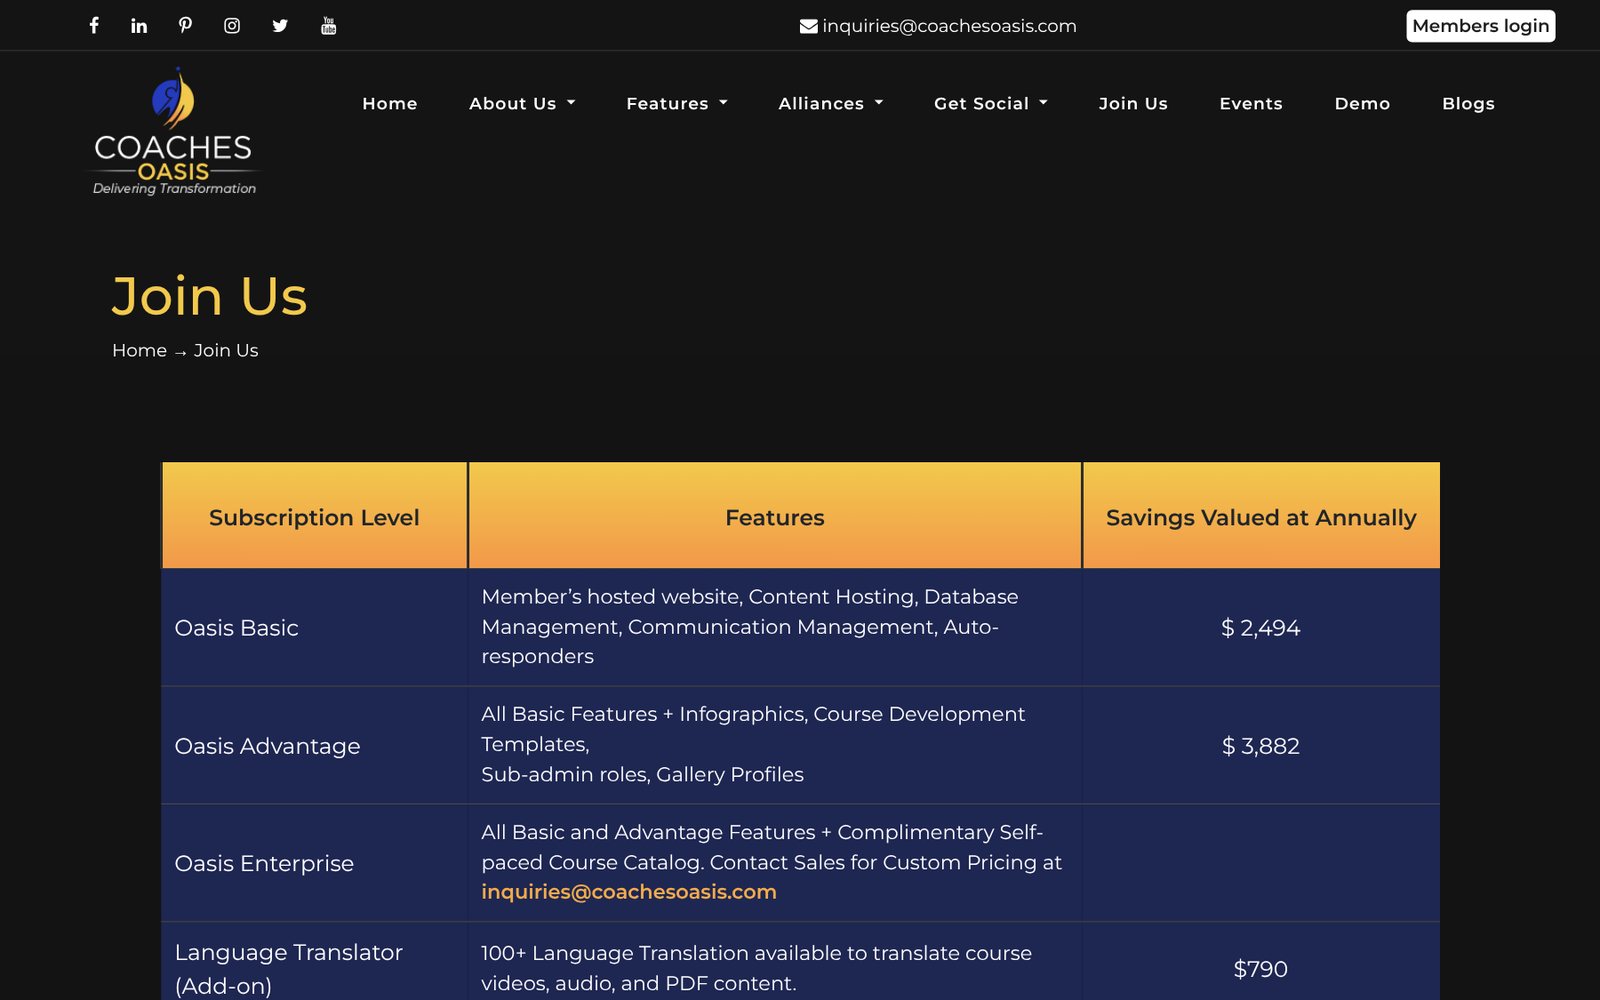Click the Home breadcrumb link
The height and width of the screenshot is (1000, 1600).
(x=139, y=350)
